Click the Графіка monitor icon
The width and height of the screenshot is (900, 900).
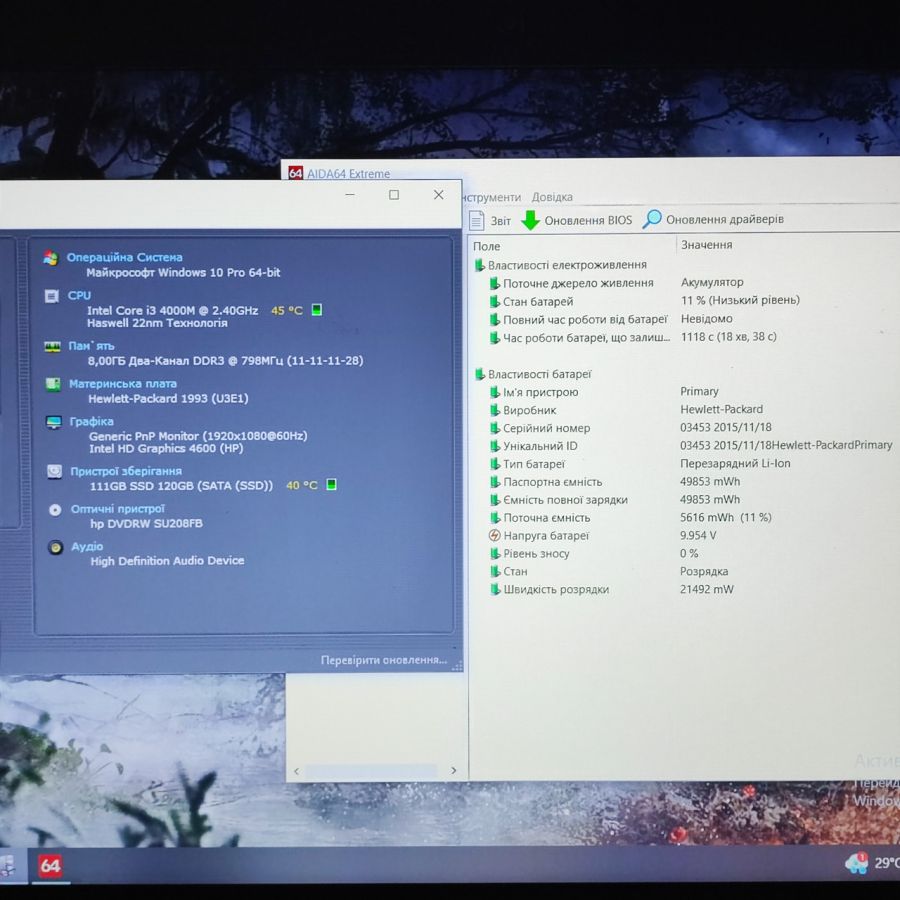tap(53, 422)
